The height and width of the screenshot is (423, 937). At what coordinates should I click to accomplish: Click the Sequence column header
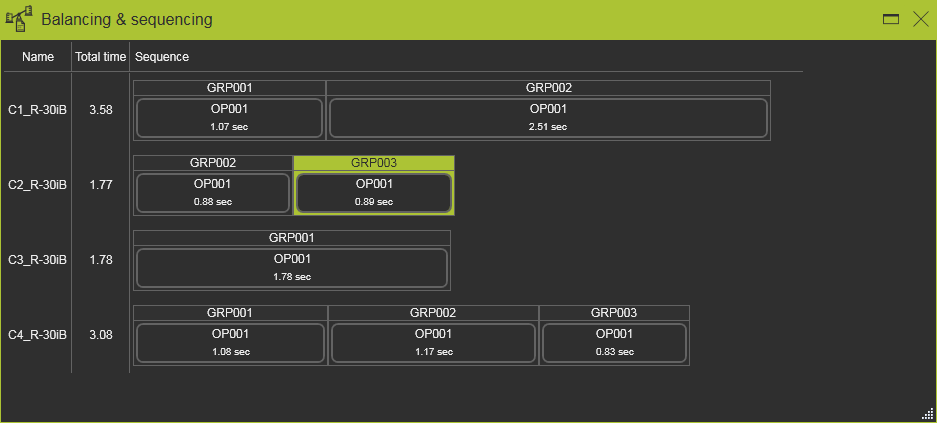162,57
